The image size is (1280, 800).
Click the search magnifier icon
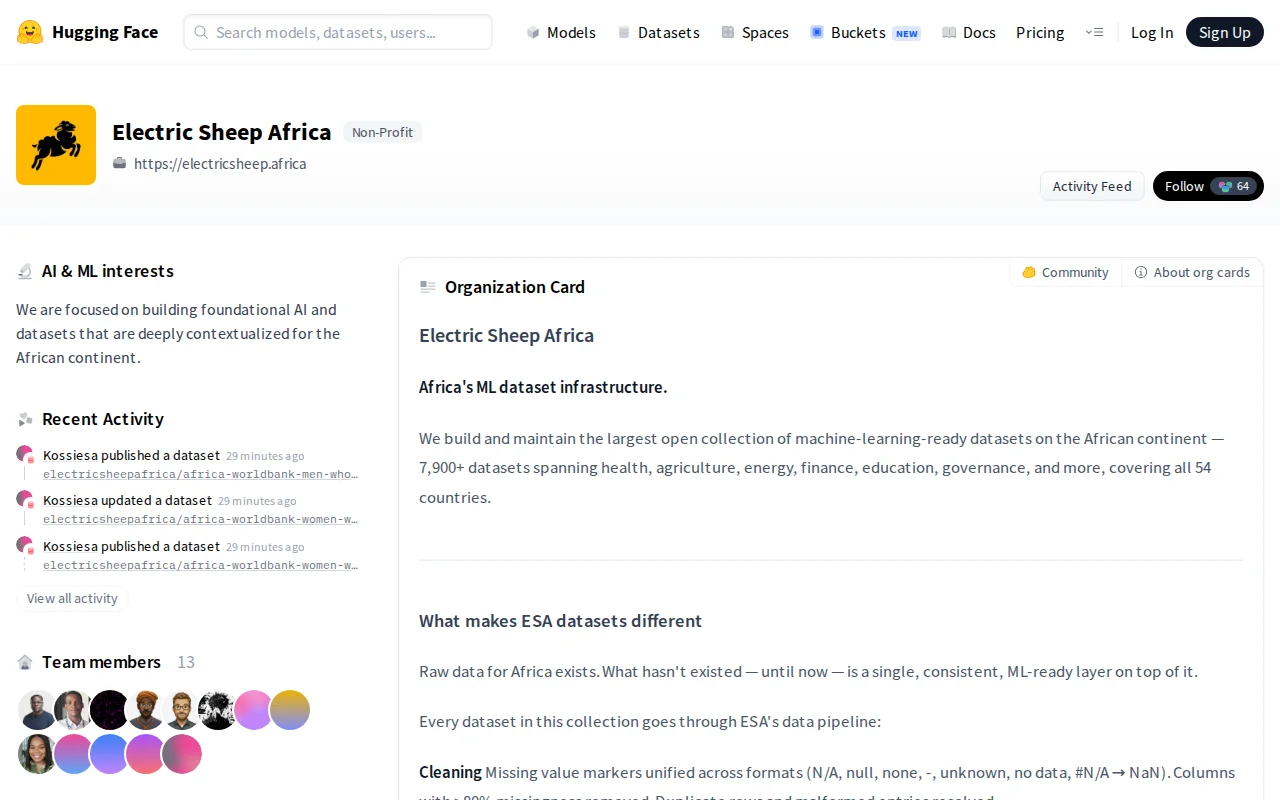pos(201,32)
